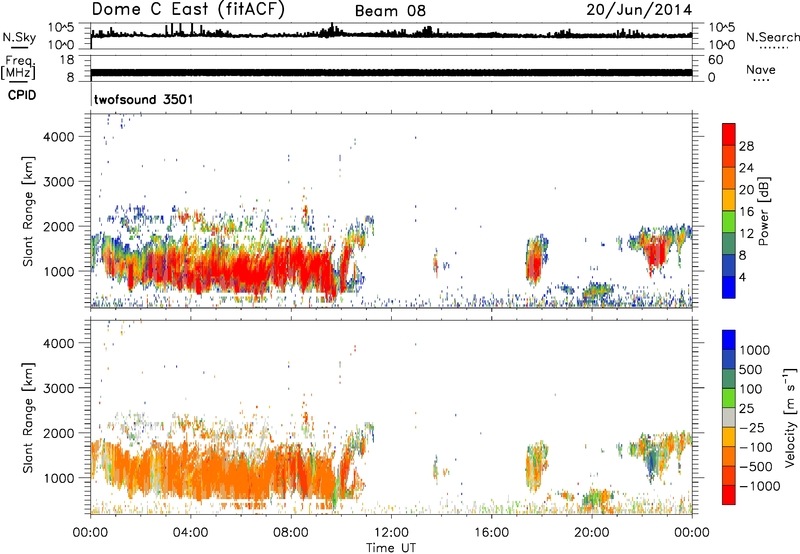Click the '3000' tick in power panel

tap(58, 182)
